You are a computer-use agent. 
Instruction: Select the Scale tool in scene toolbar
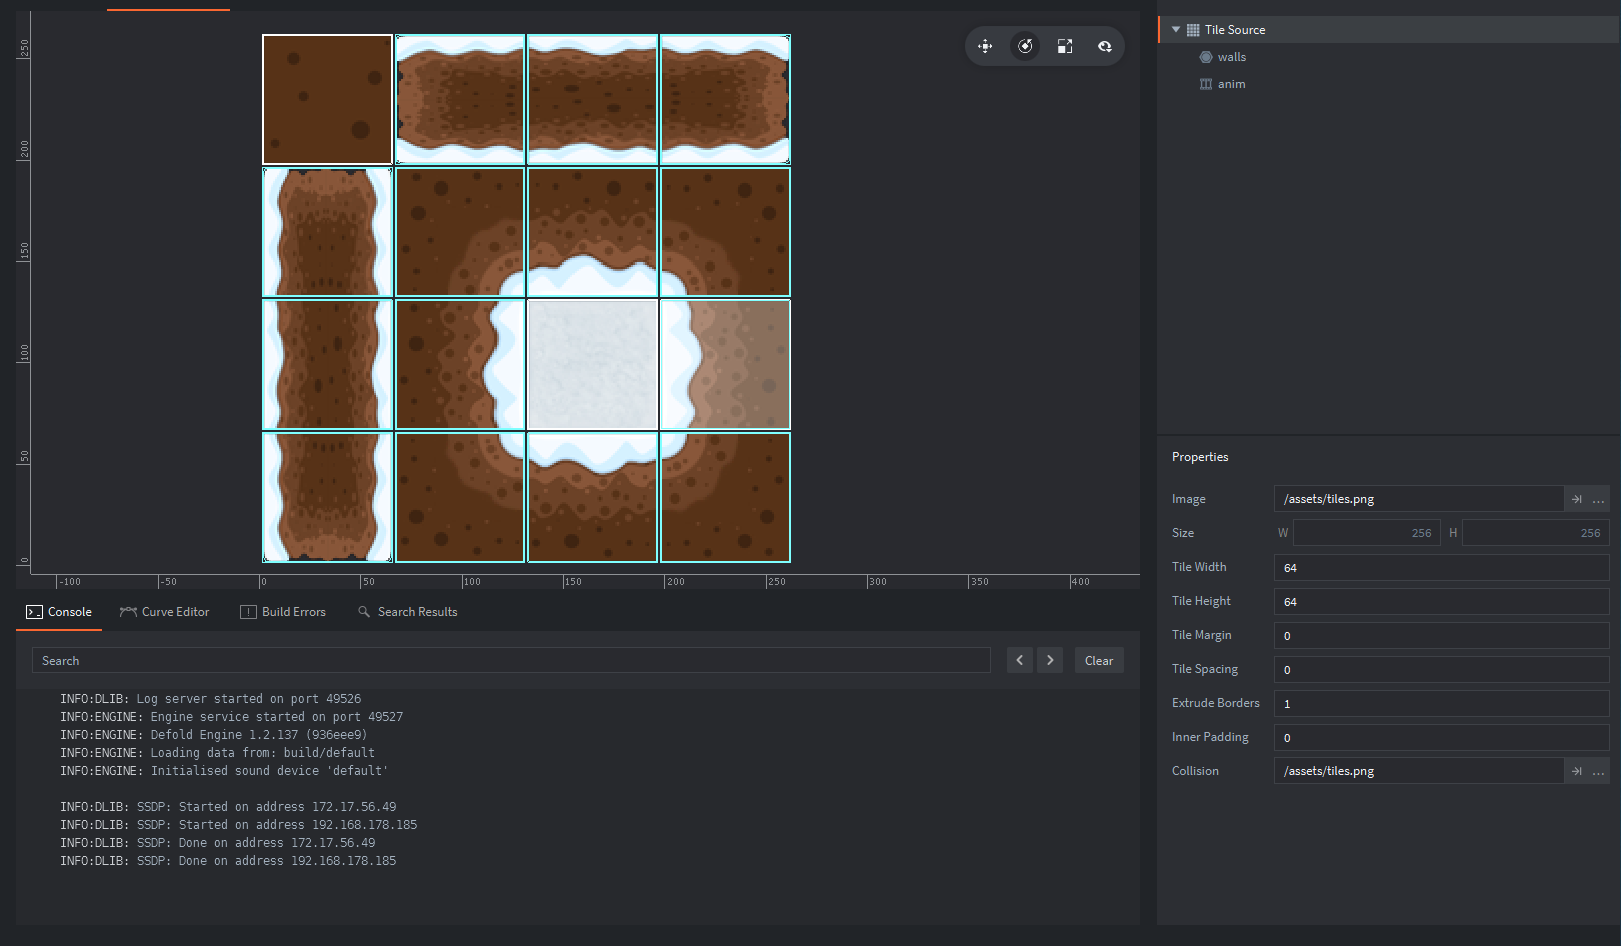(1065, 46)
